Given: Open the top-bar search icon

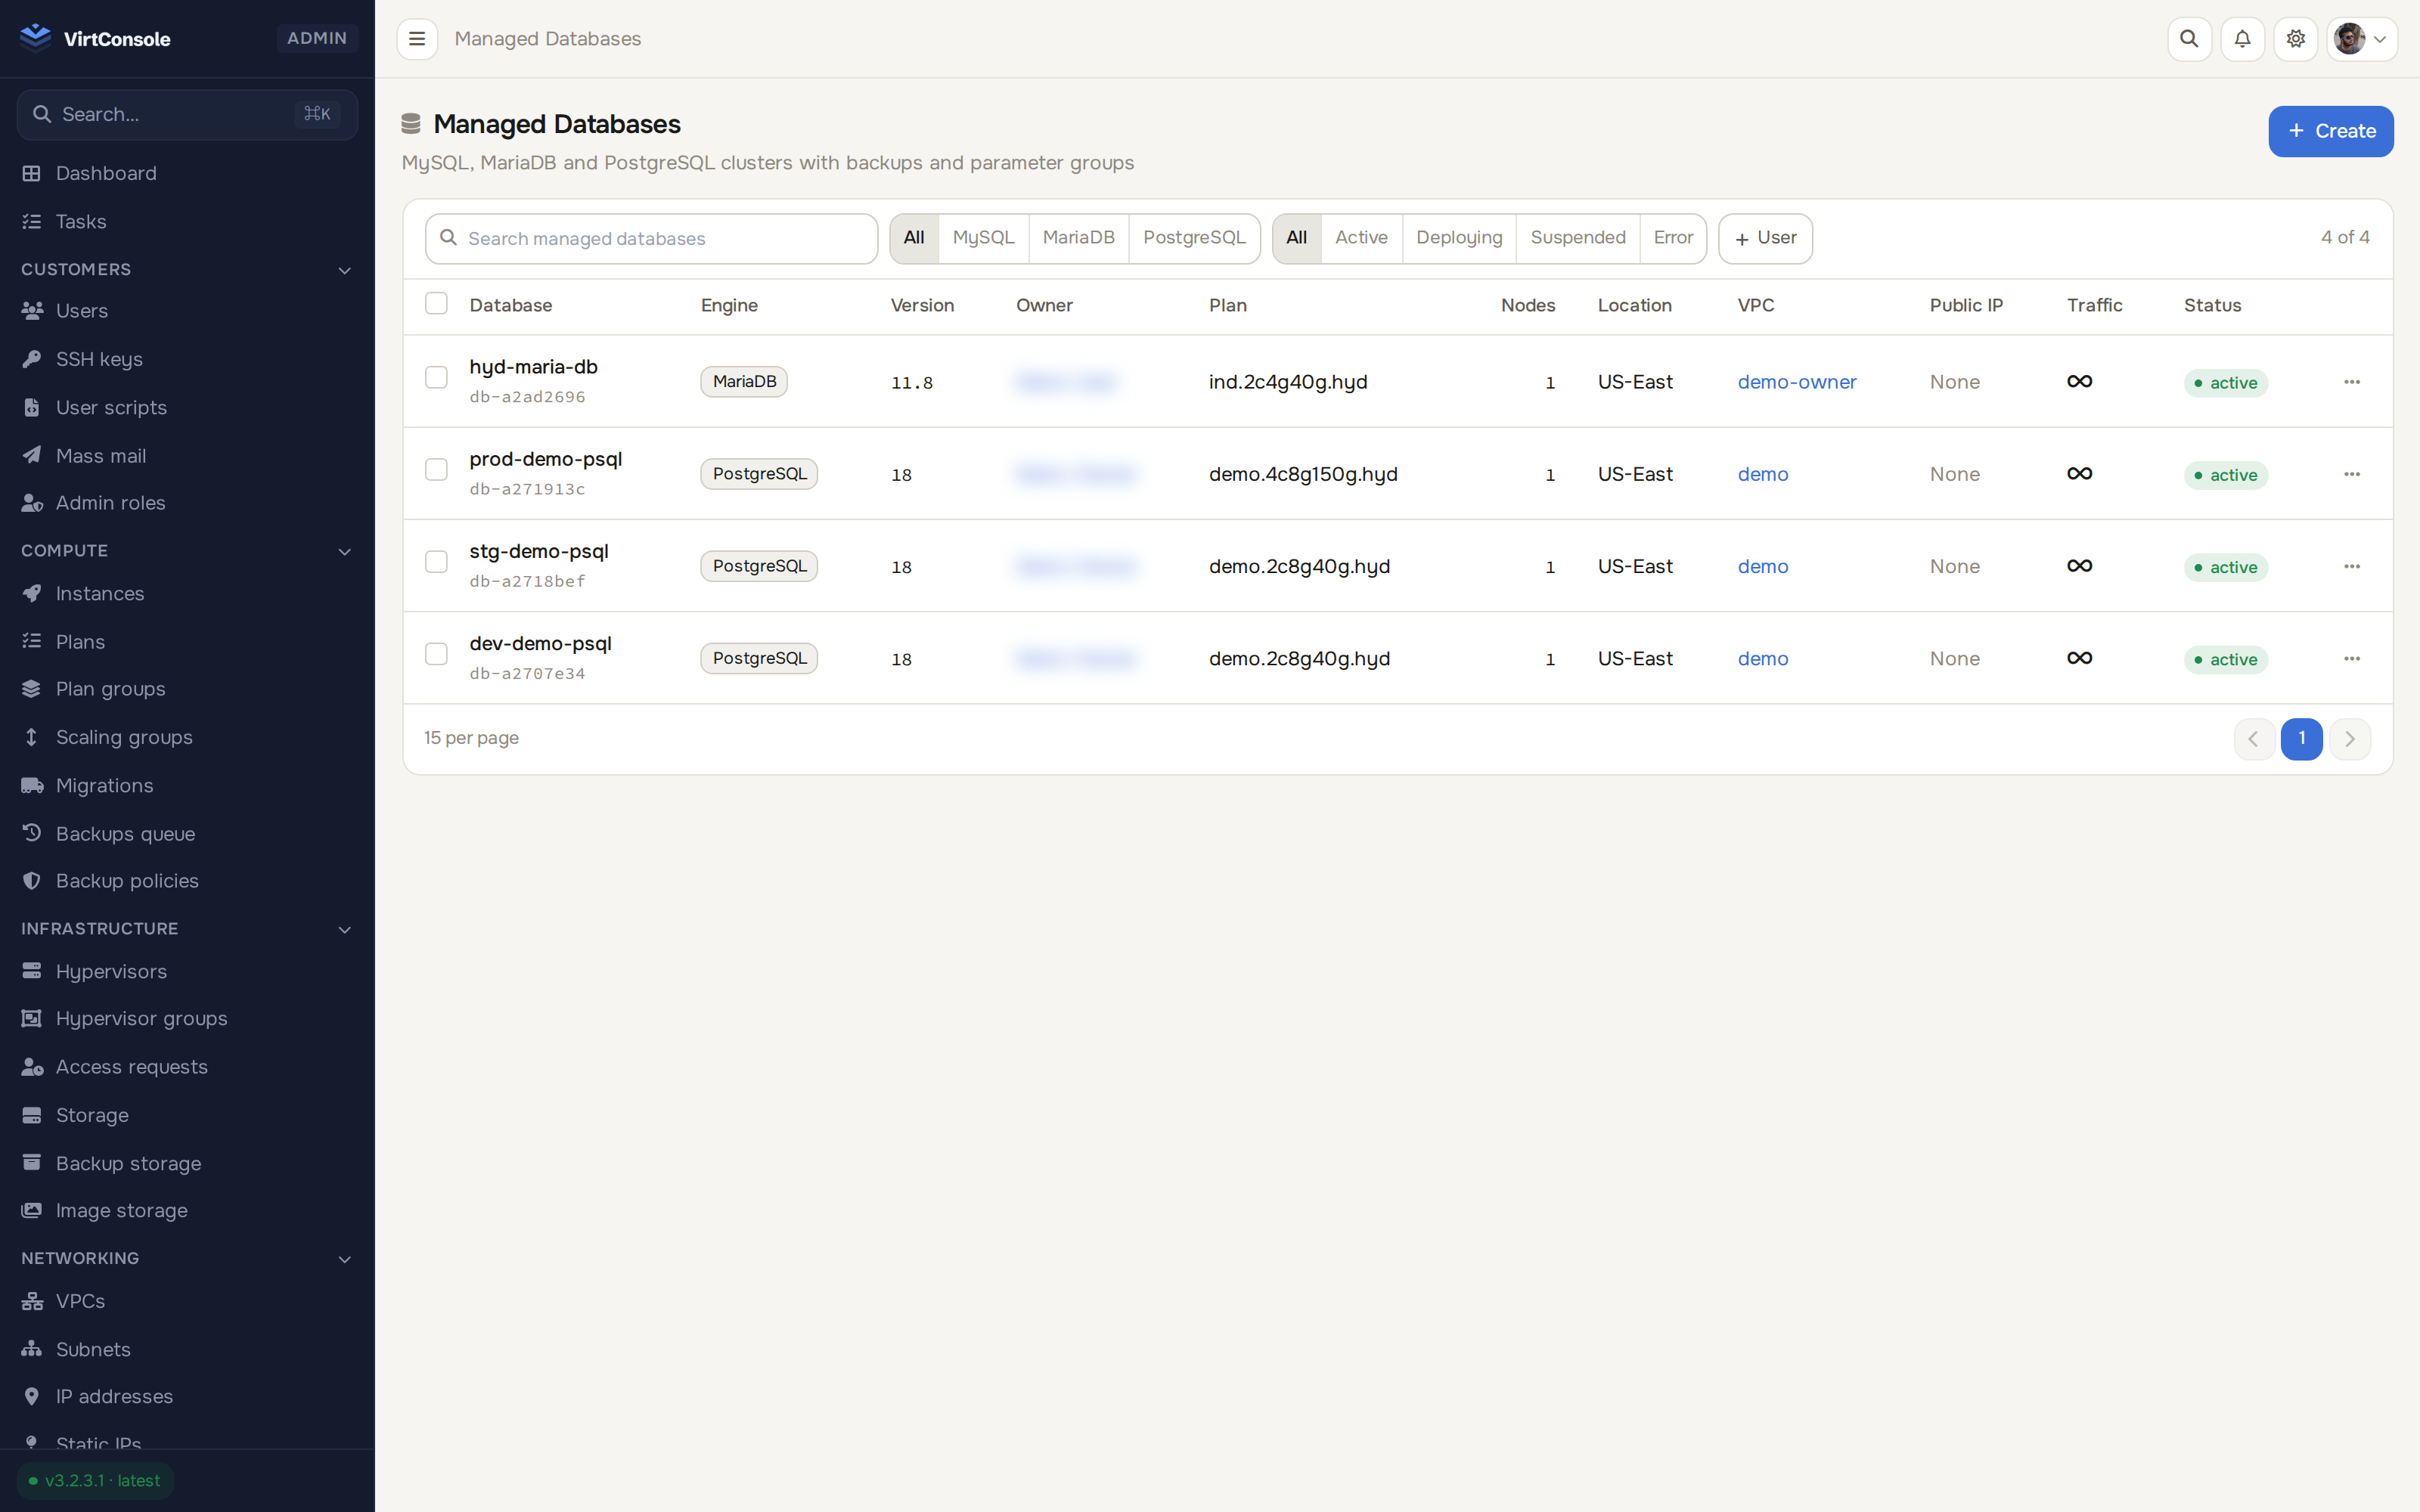Looking at the screenshot, I should [2189, 39].
